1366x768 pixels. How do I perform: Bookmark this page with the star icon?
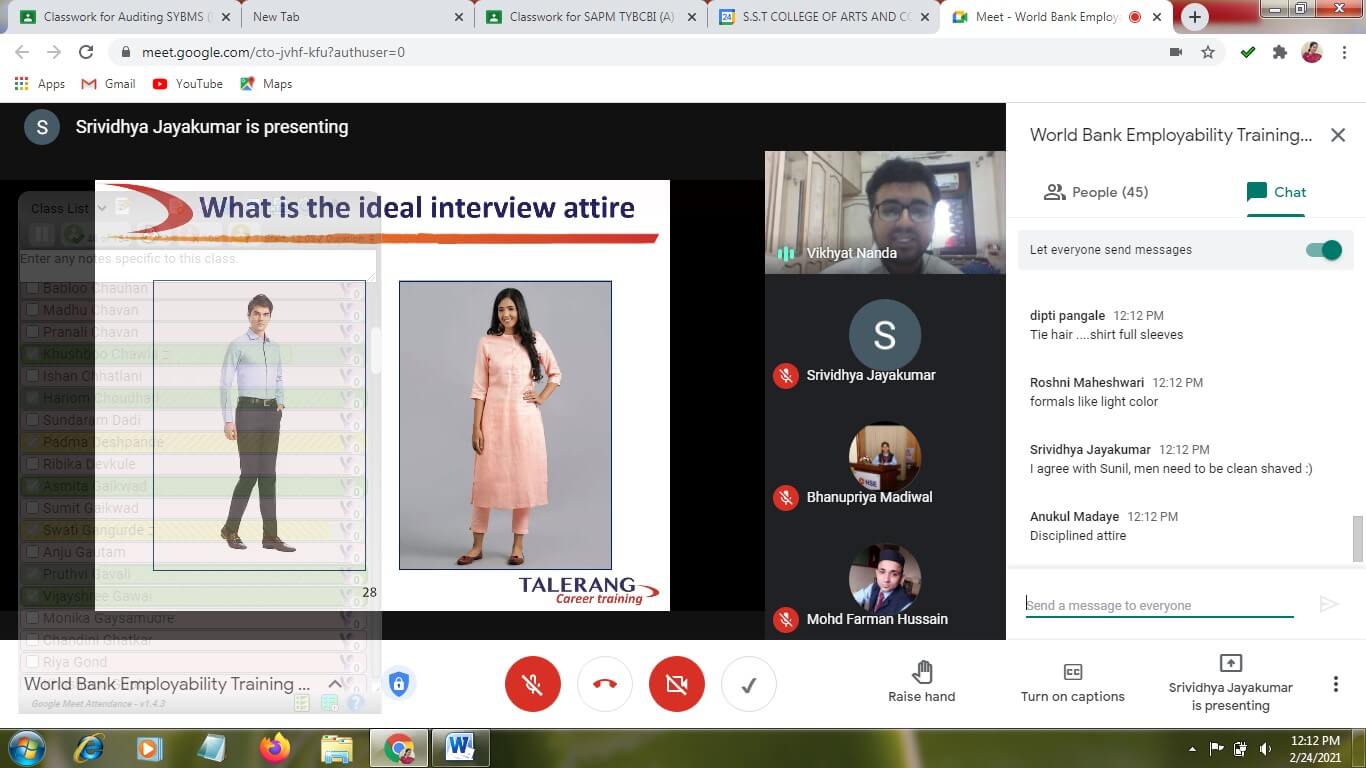(x=1208, y=52)
